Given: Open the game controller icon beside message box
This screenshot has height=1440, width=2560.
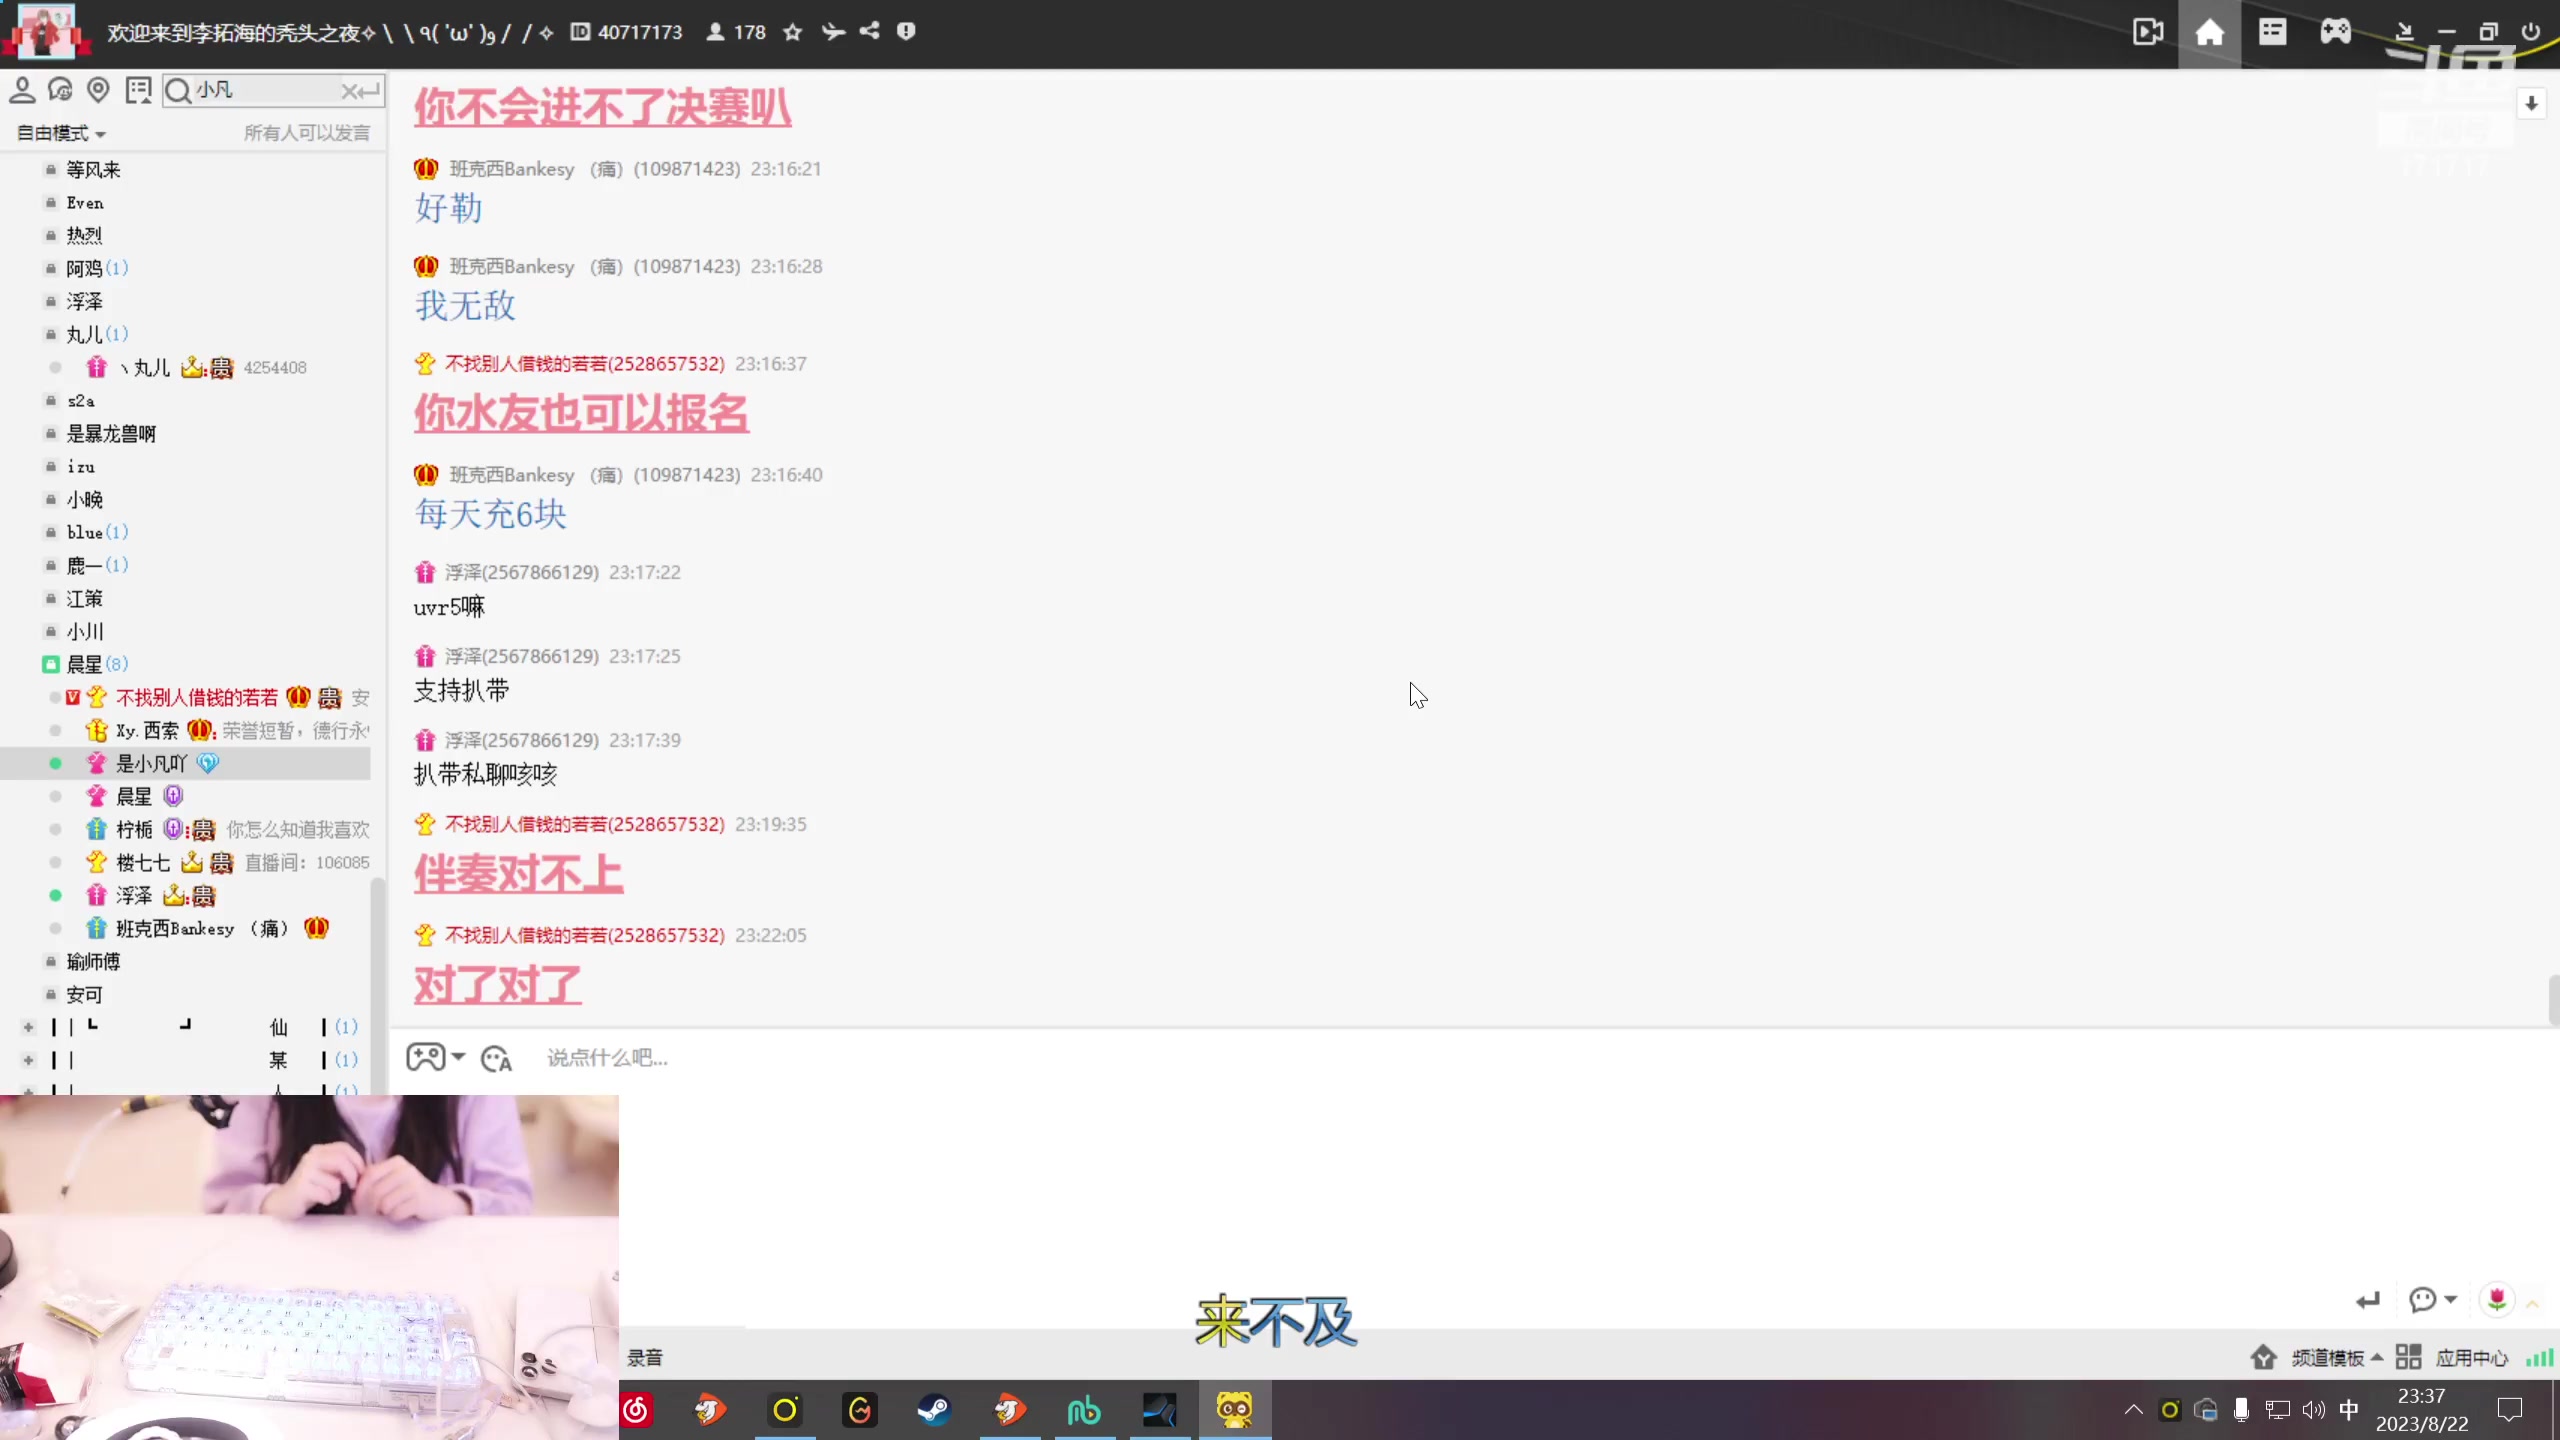Looking at the screenshot, I should [x=424, y=1056].
